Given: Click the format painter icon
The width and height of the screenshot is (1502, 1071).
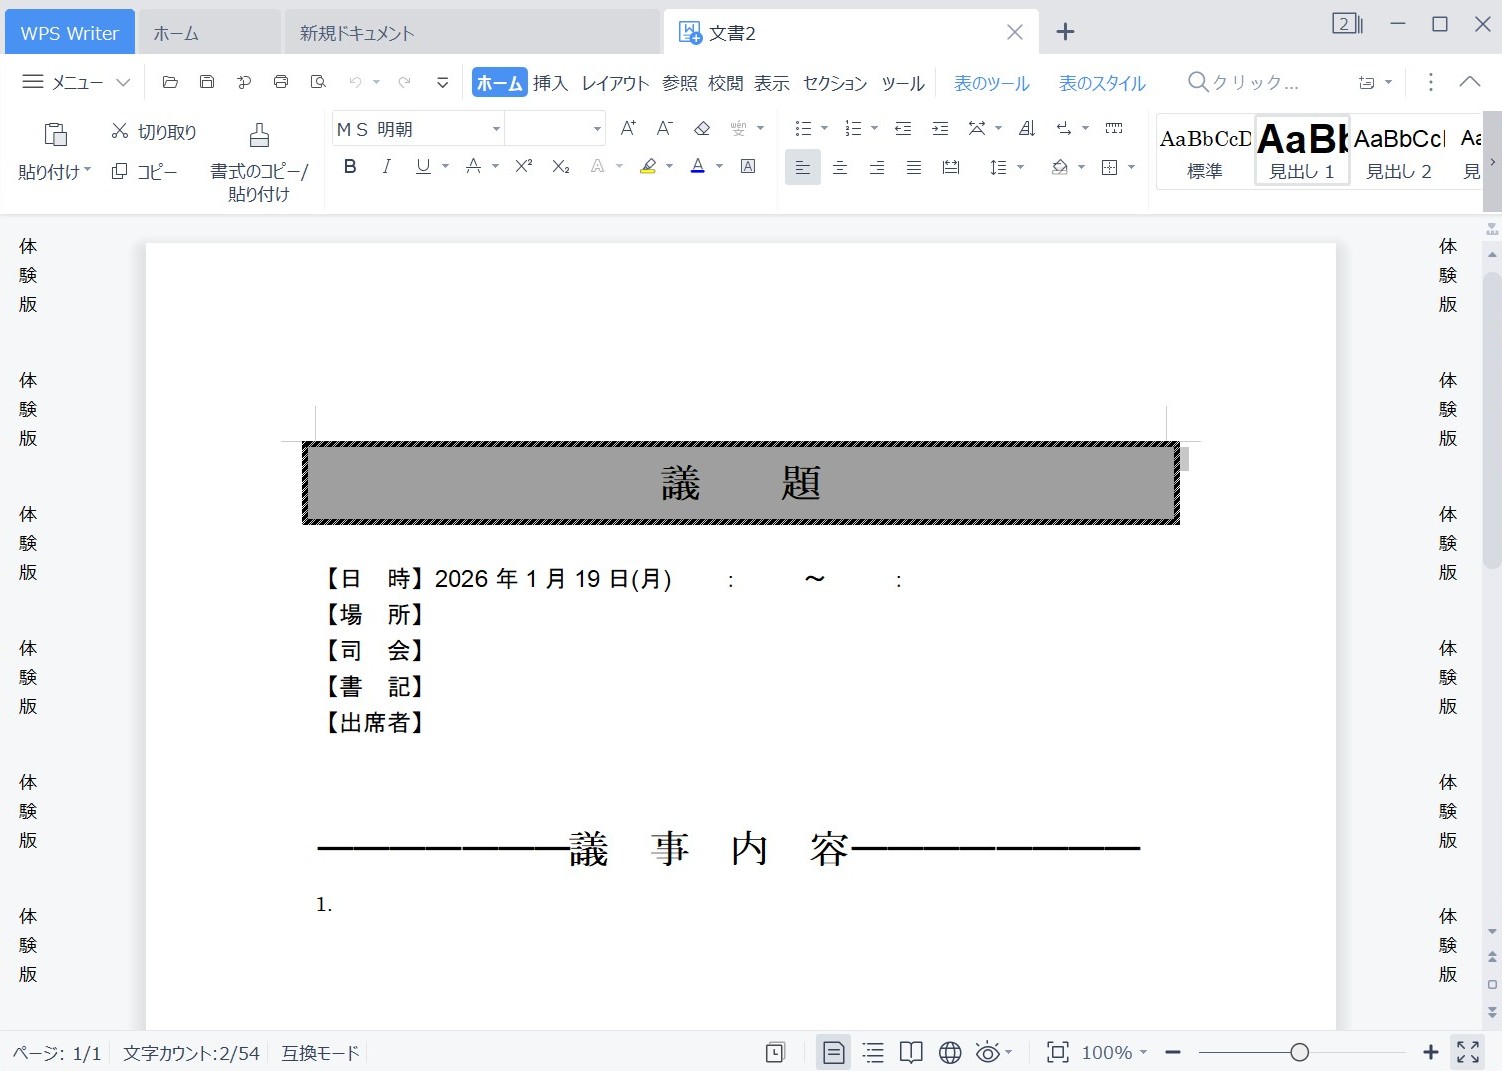Looking at the screenshot, I should click(x=259, y=135).
